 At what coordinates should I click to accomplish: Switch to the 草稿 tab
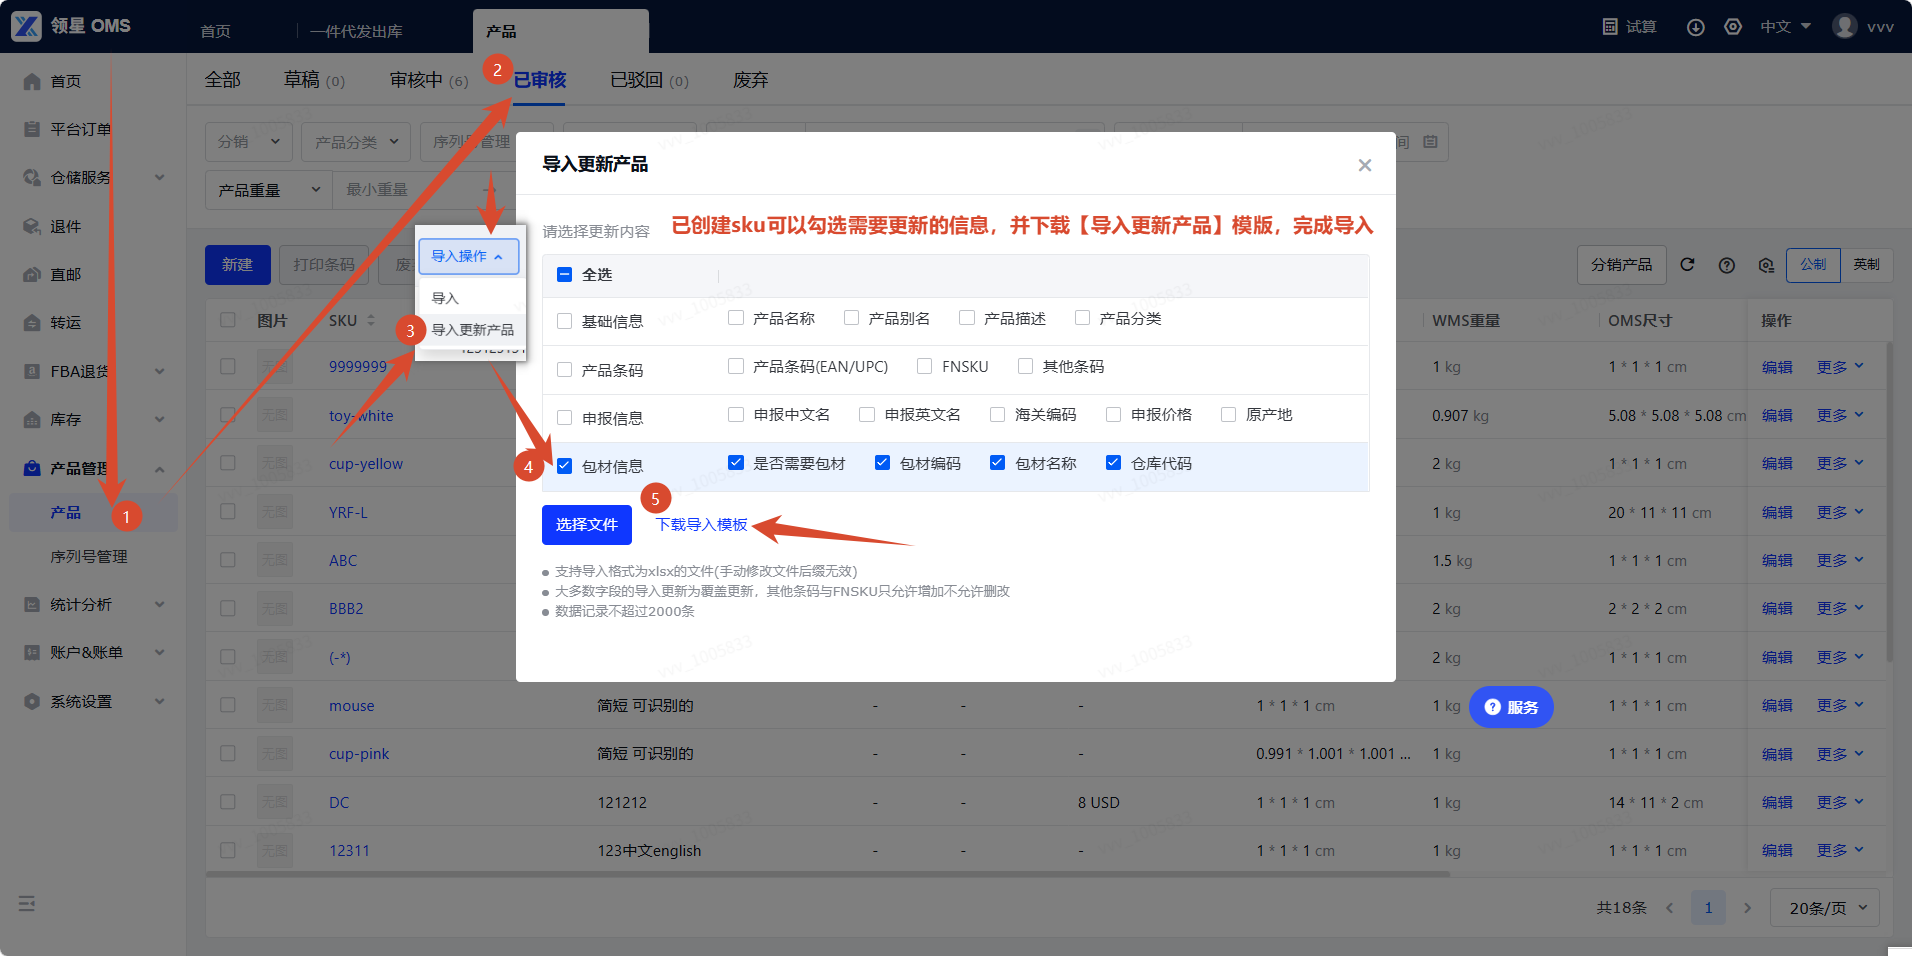tap(314, 80)
